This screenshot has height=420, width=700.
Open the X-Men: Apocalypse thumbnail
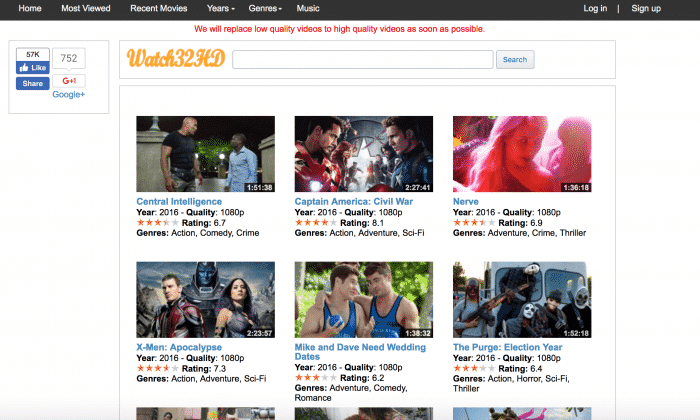point(205,299)
